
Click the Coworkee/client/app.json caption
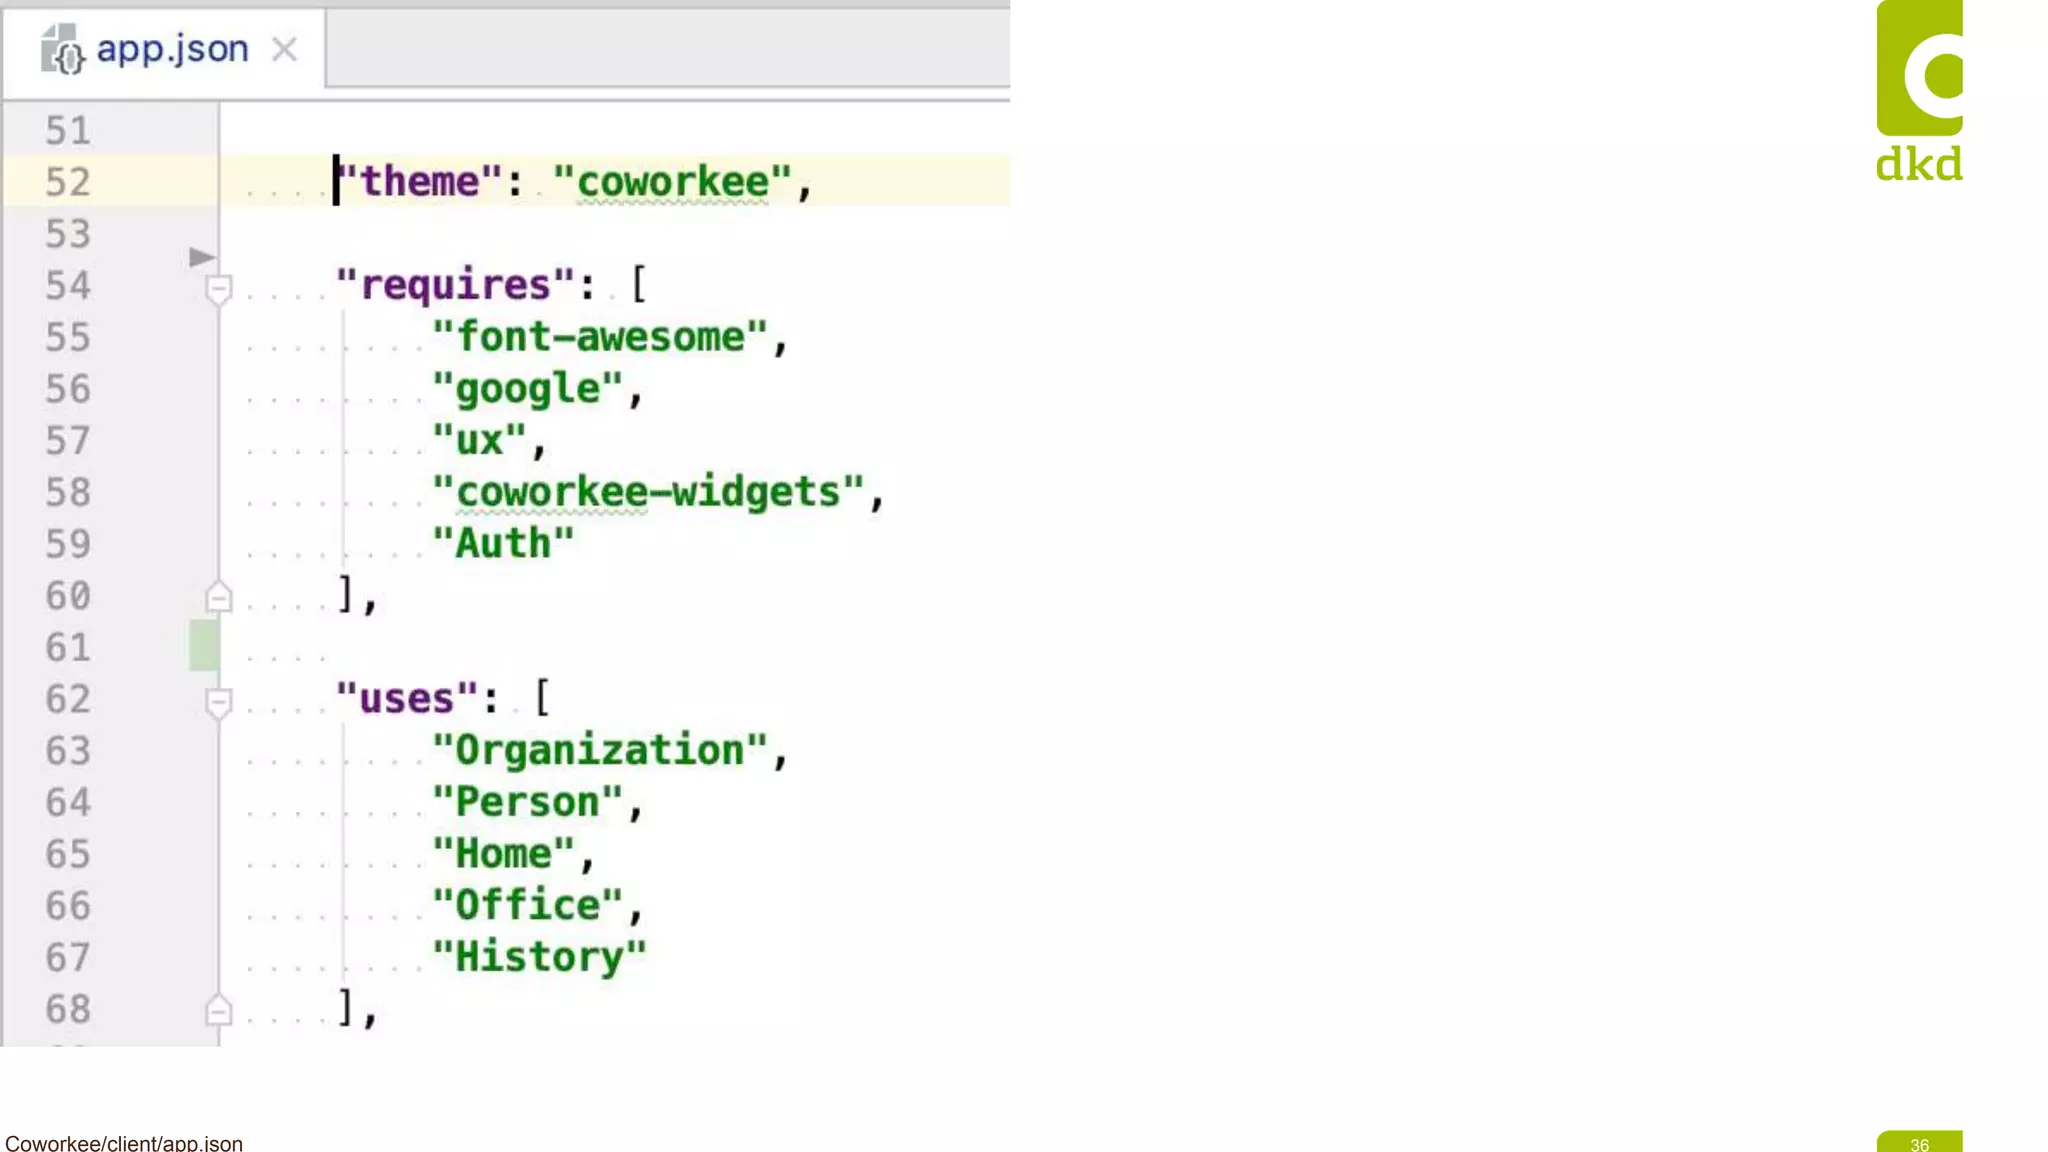(x=124, y=1142)
